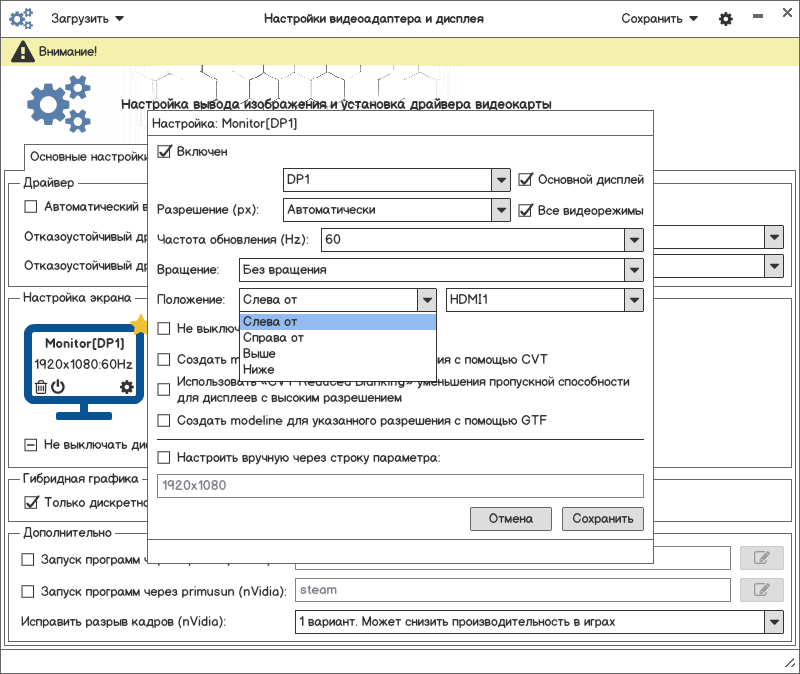This screenshot has width=800, height=674.
Task: Open the HDMI1 display dropdown
Action: pyautogui.click(x=634, y=300)
